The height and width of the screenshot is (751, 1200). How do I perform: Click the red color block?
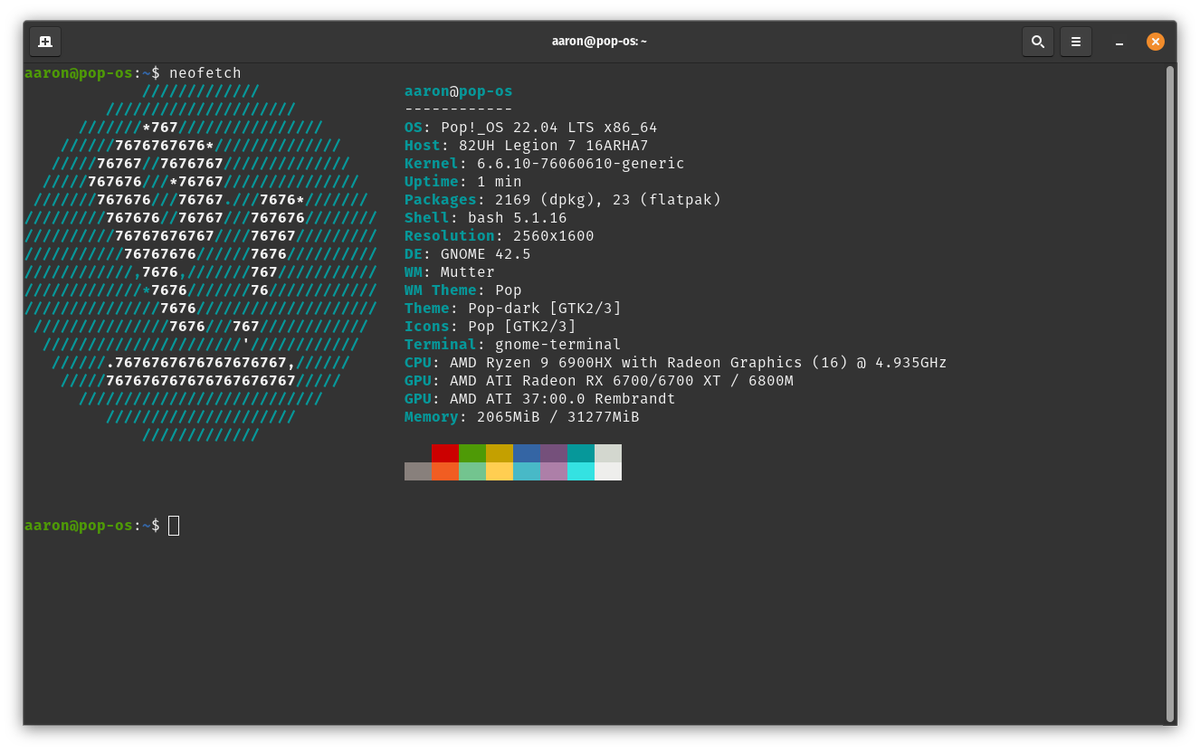tap(445, 453)
